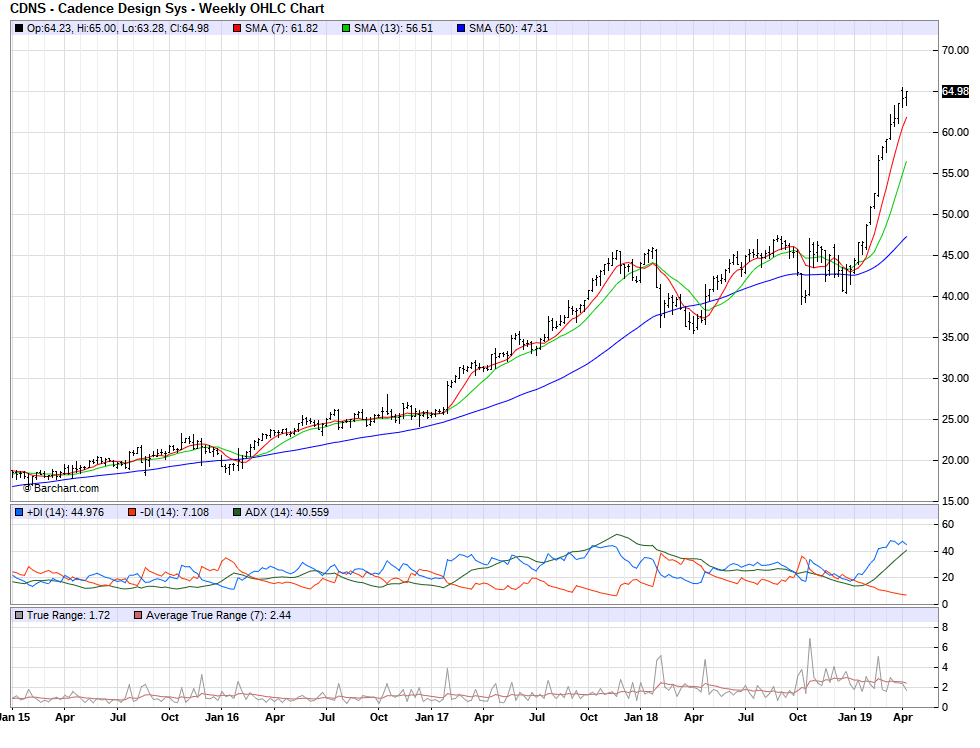Screen dimensions: 980x748
Task: Click the red SMA (7) legend swatch
Action: pos(237,28)
